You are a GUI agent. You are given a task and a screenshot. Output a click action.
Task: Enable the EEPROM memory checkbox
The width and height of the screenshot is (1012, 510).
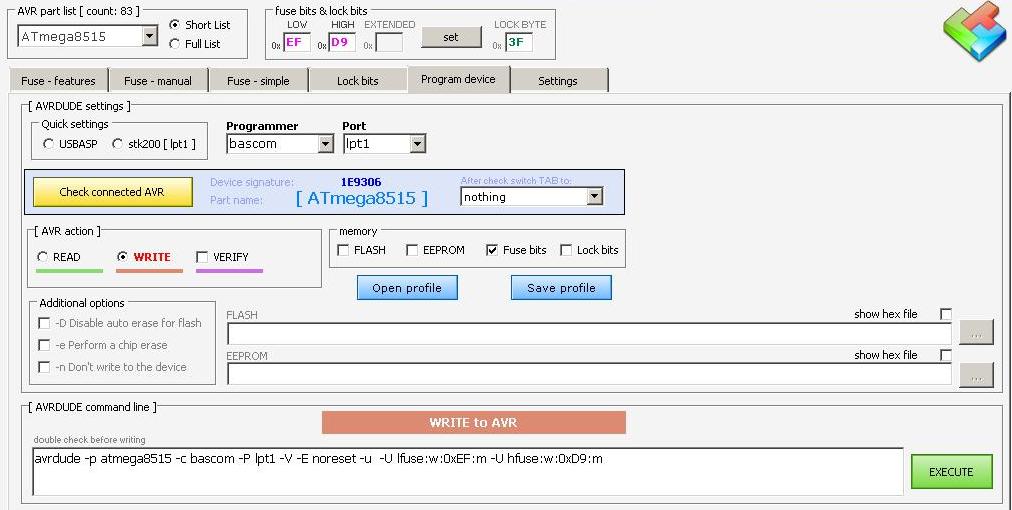(412, 250)
